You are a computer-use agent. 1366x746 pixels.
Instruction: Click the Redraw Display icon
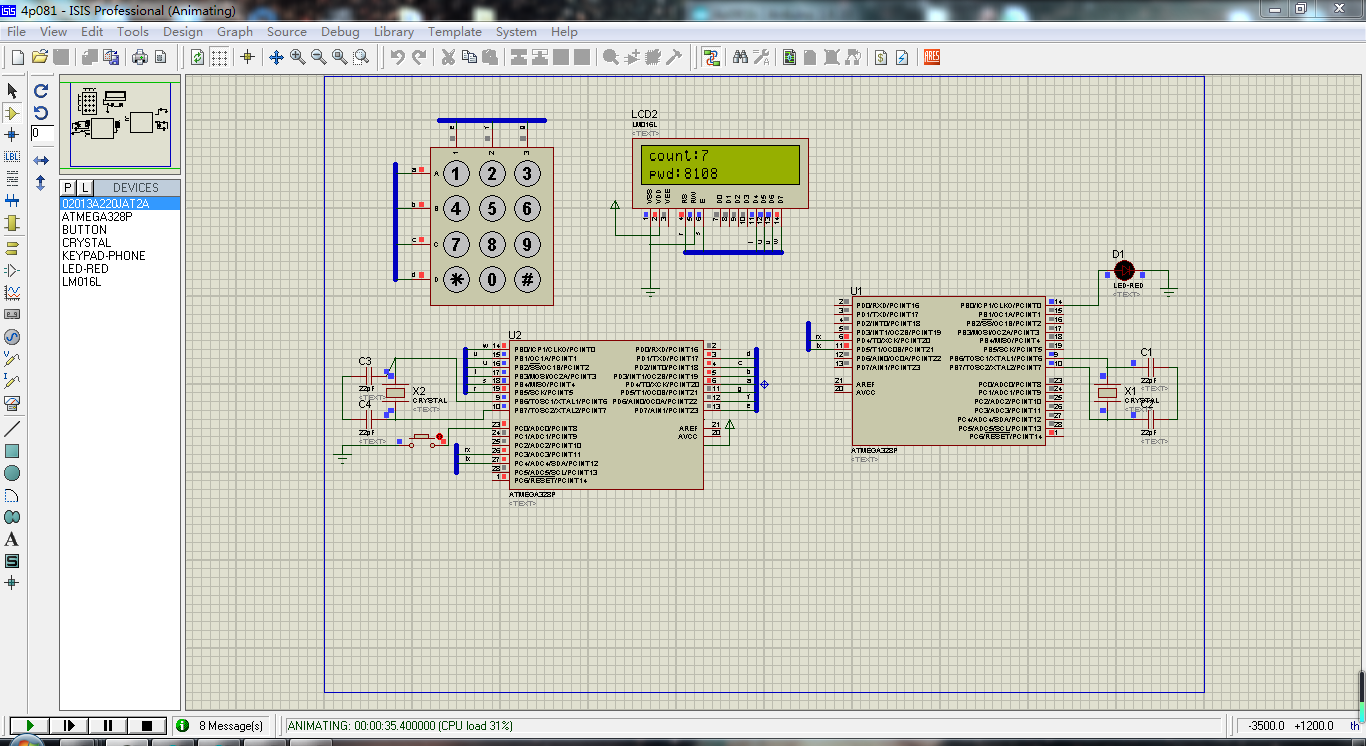click(197, 57)
